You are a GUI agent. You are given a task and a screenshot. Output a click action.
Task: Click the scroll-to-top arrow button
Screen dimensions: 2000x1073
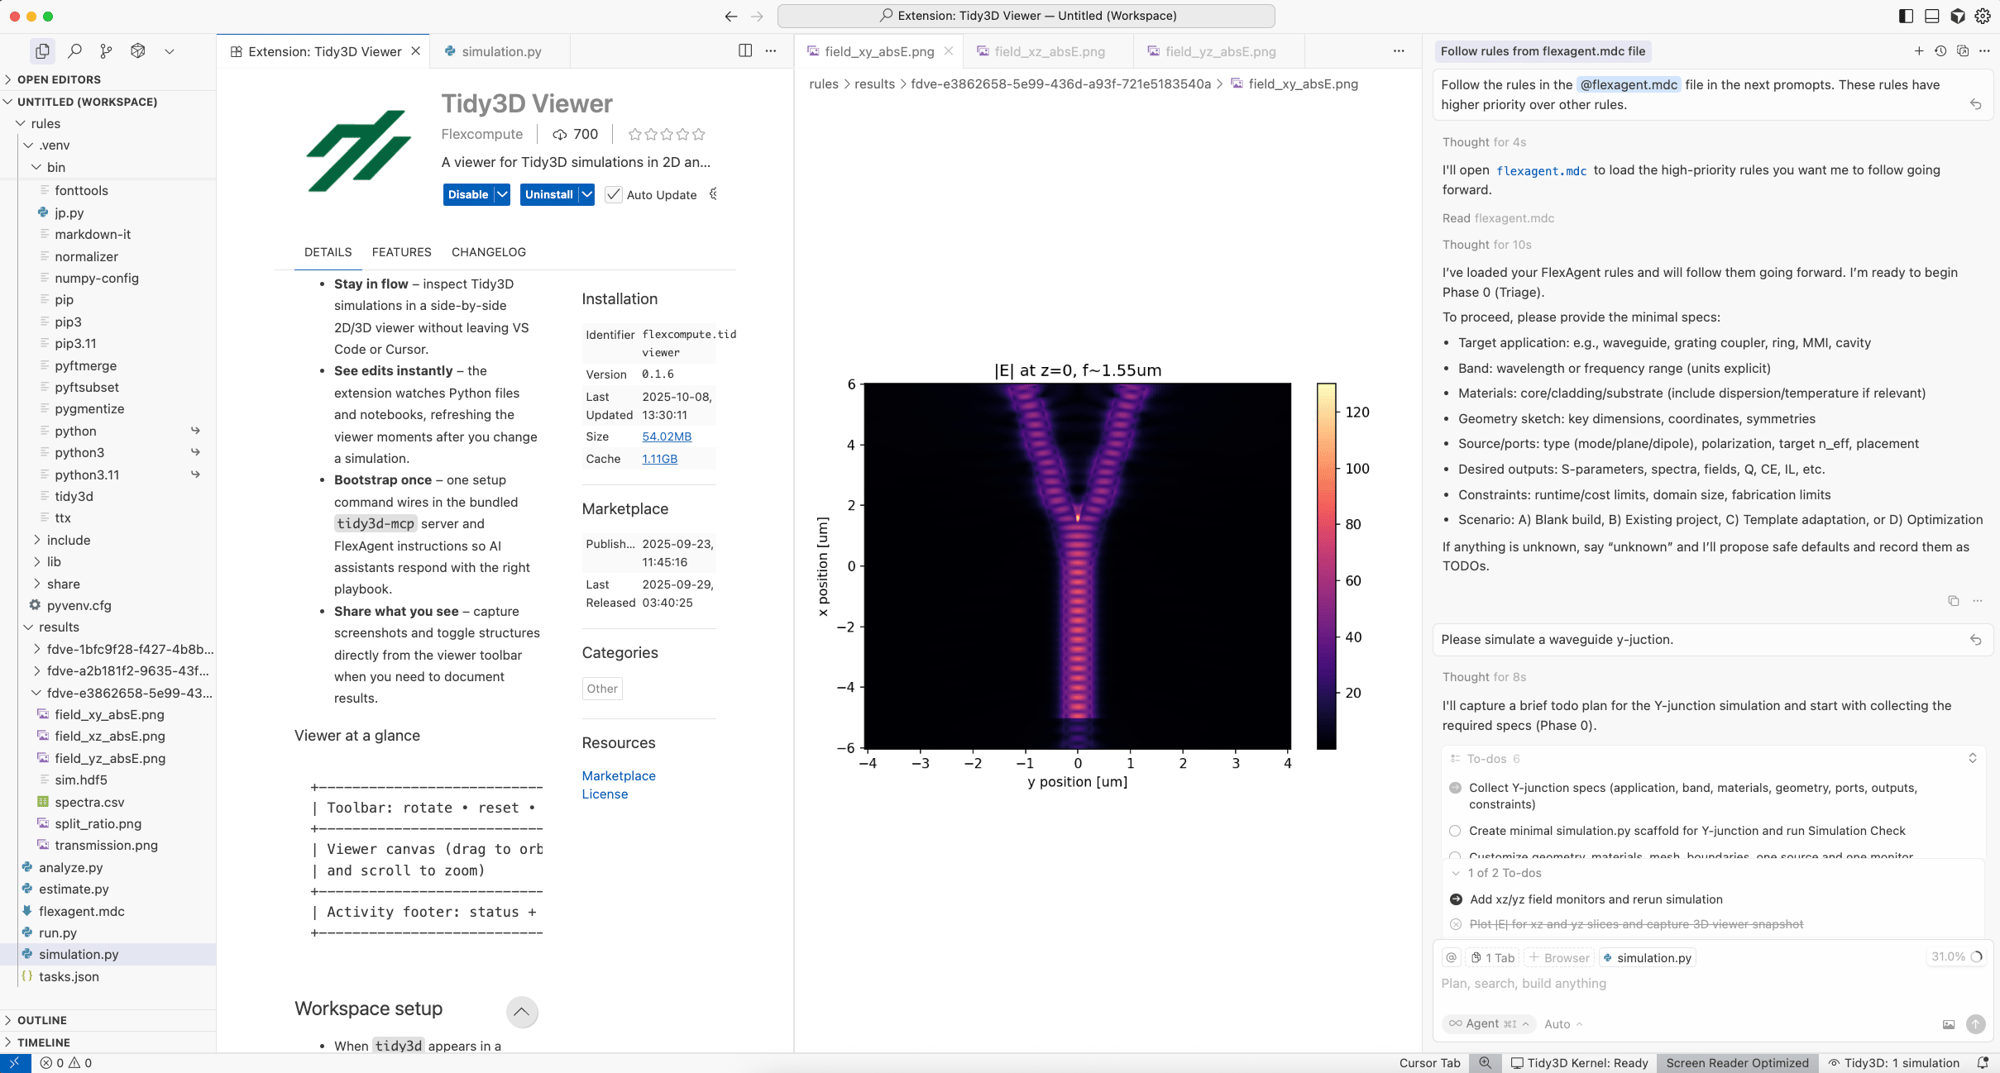pyautogui.click(x=521, y=1012)
